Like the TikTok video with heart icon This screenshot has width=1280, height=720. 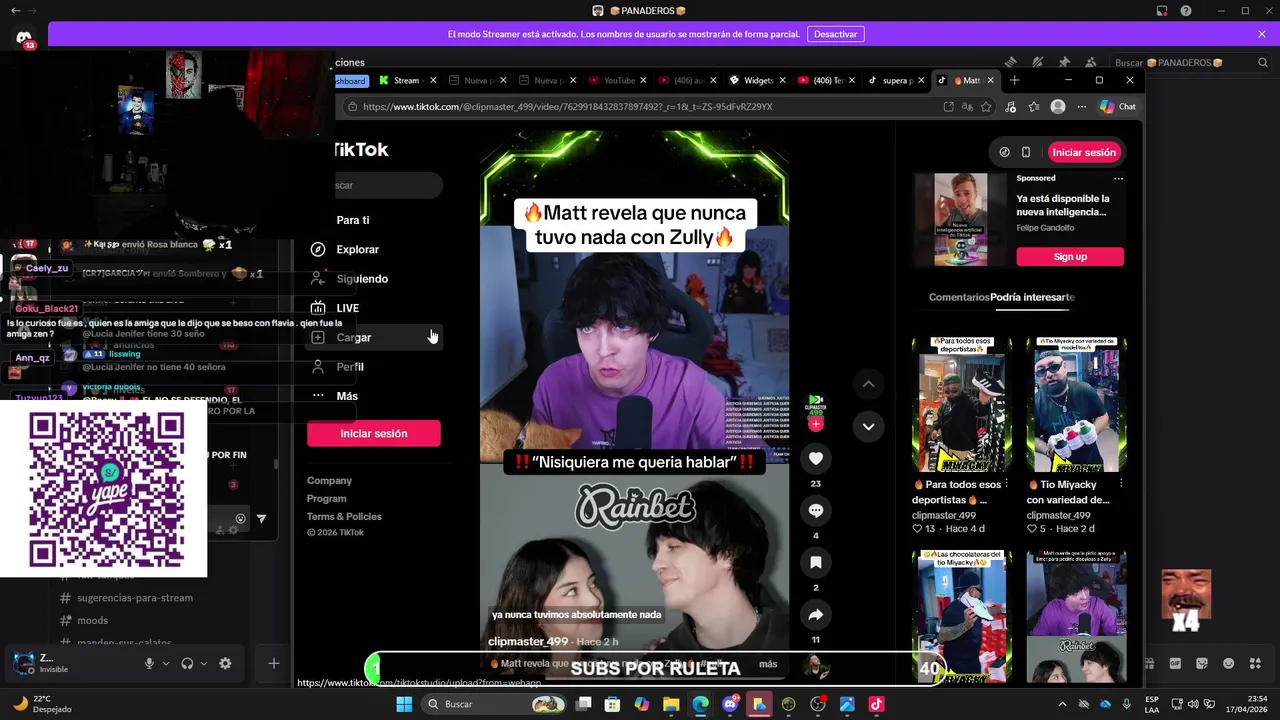[x=815, y=458]
